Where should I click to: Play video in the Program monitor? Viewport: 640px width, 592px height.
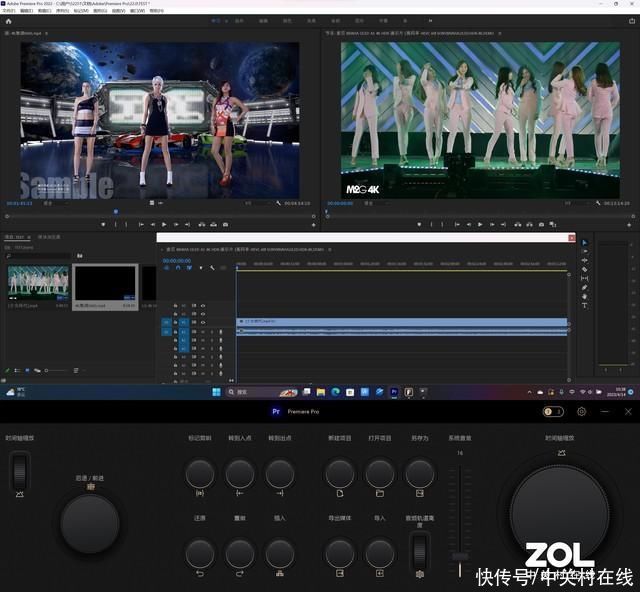coord(480,225)
